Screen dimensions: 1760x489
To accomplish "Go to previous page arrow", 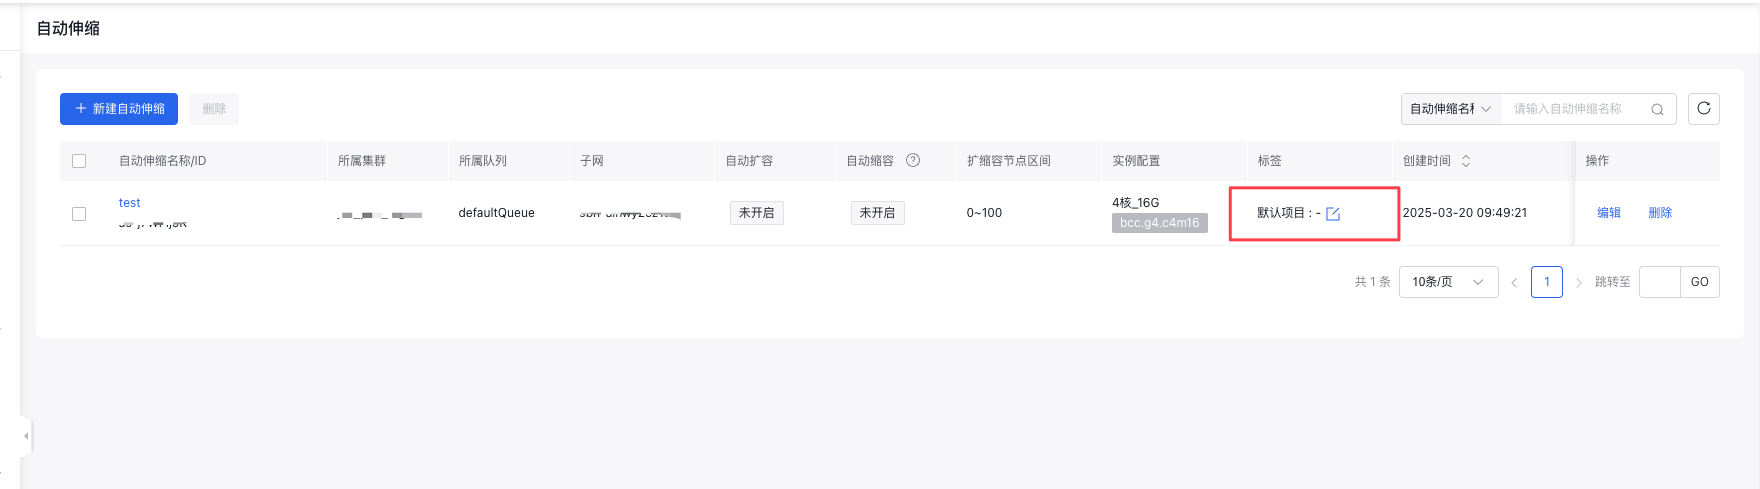I will [x=1514, y=282].
